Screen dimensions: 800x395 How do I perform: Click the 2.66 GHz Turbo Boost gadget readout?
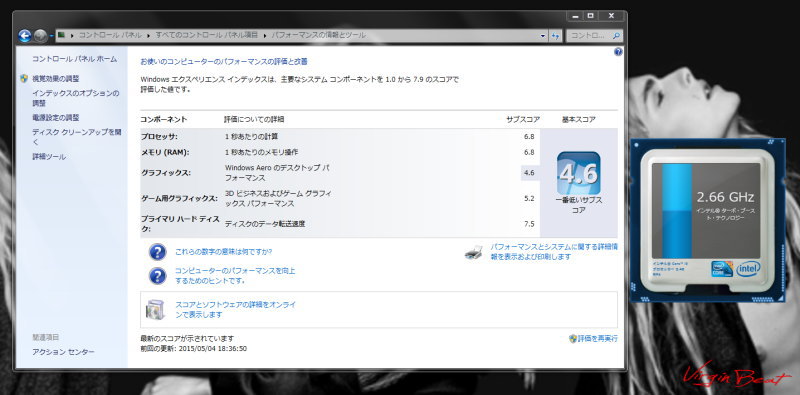(x=725, y=197)
